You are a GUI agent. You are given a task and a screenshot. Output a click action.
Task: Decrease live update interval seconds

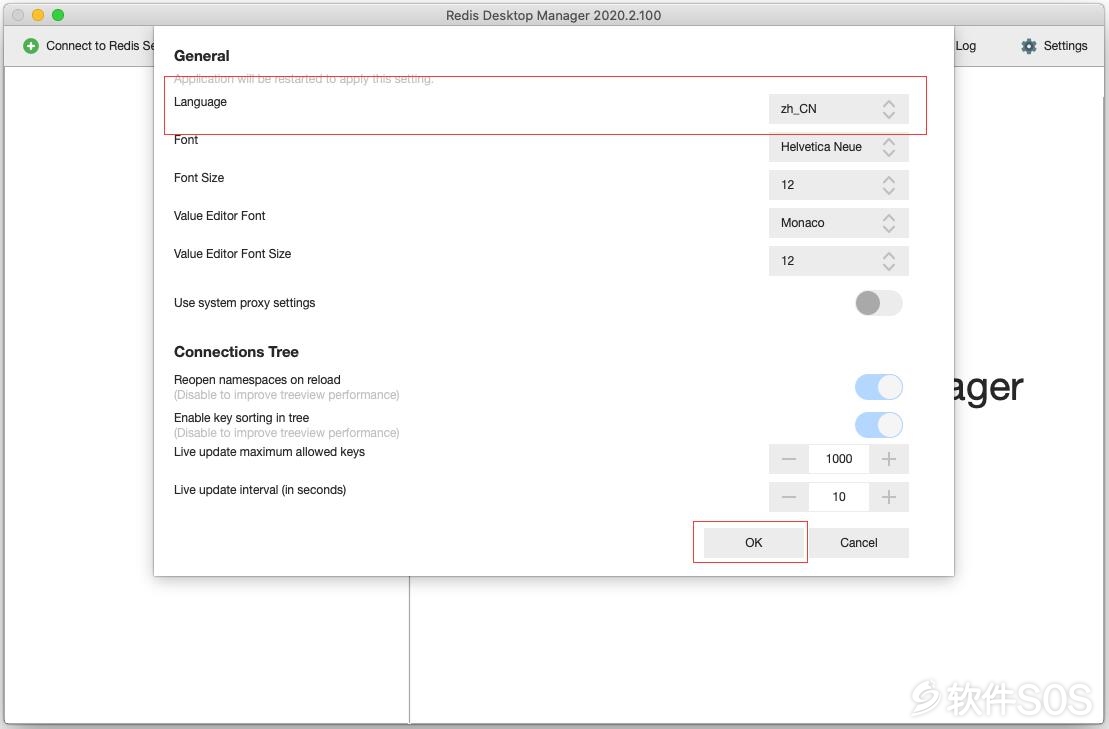coord(789,497)
